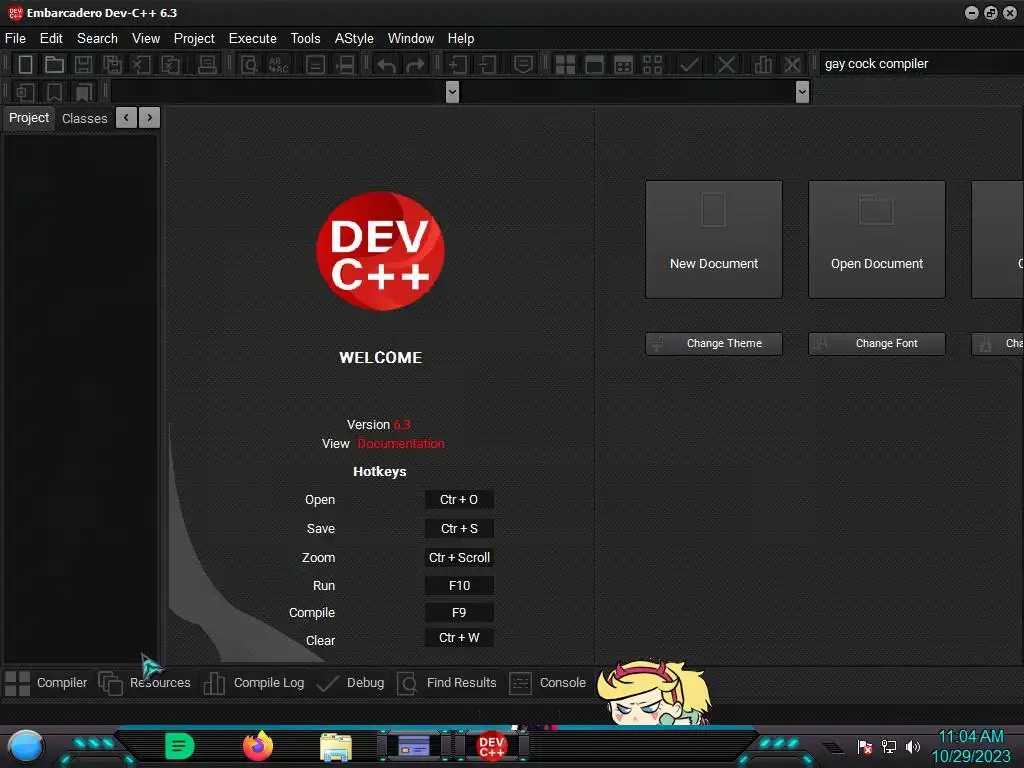Open the Window menu
Screen dimensions: 1024x768
tap(411, 39)
